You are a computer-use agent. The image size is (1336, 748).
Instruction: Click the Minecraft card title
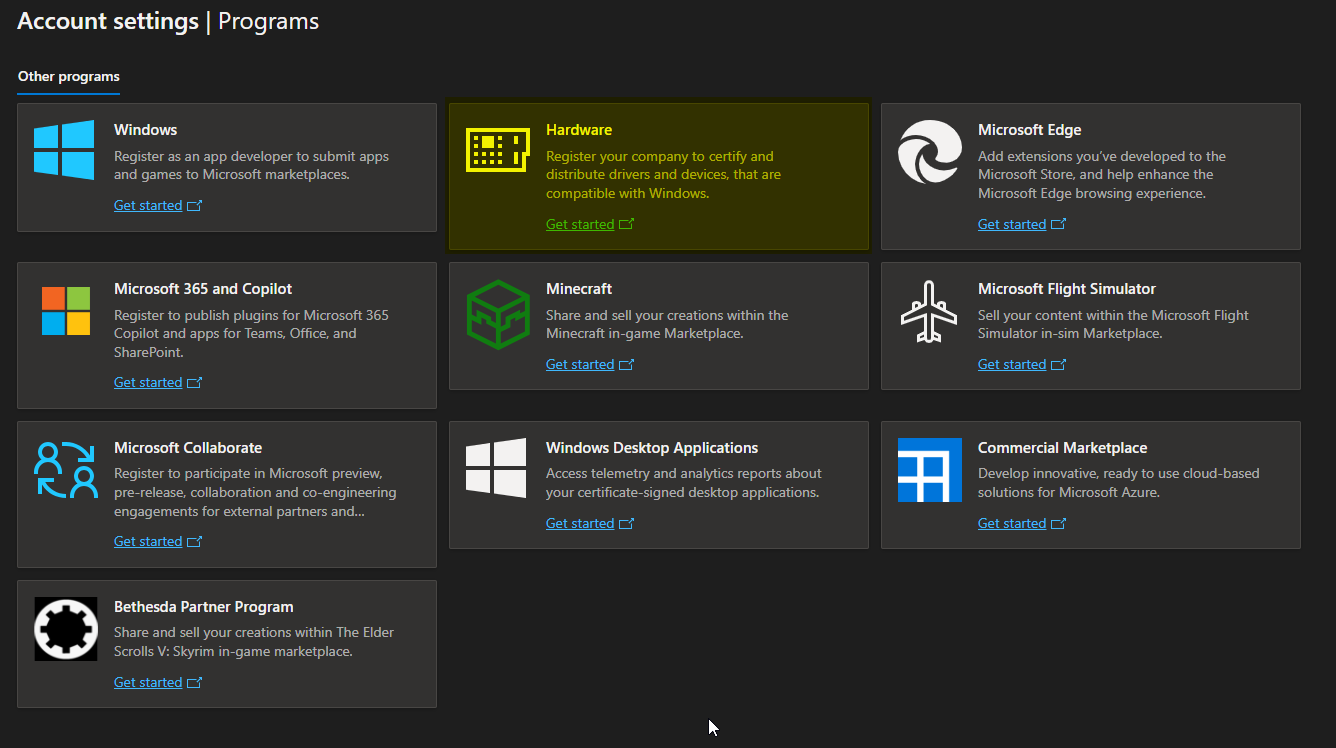coord(579,289)
